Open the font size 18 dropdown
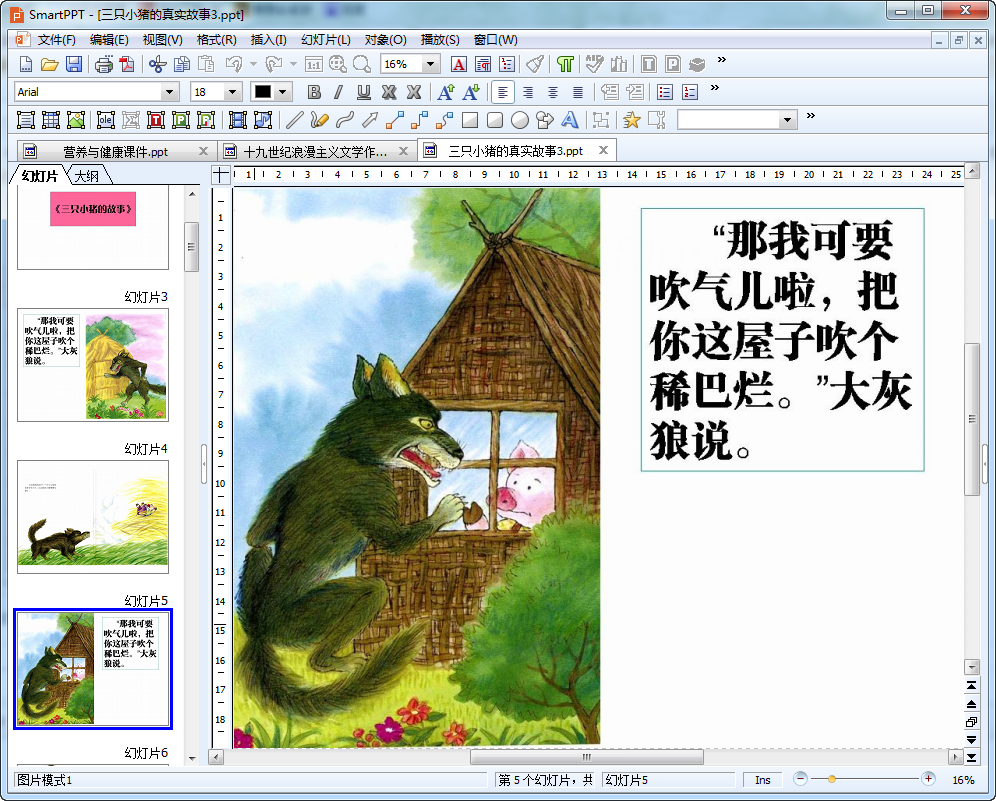Viewport: 996px width, 801px height. point(232,92)
